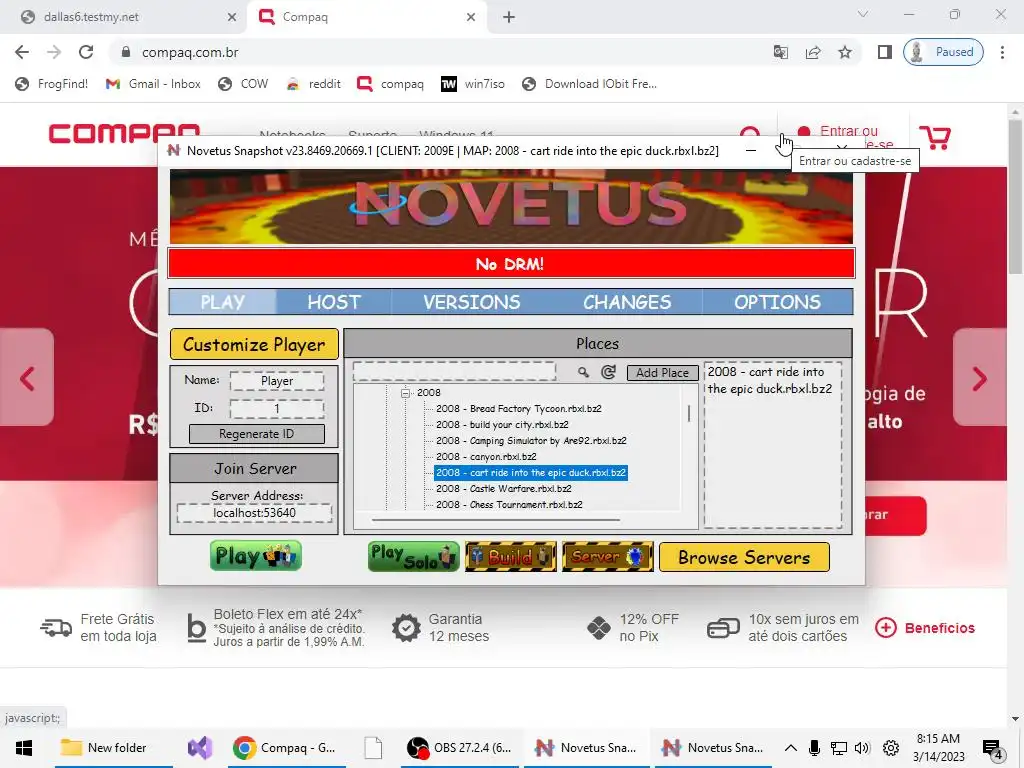Open the VERSIONS tab
Viewport: 1024px width, 768px height.
click(472, 302)
